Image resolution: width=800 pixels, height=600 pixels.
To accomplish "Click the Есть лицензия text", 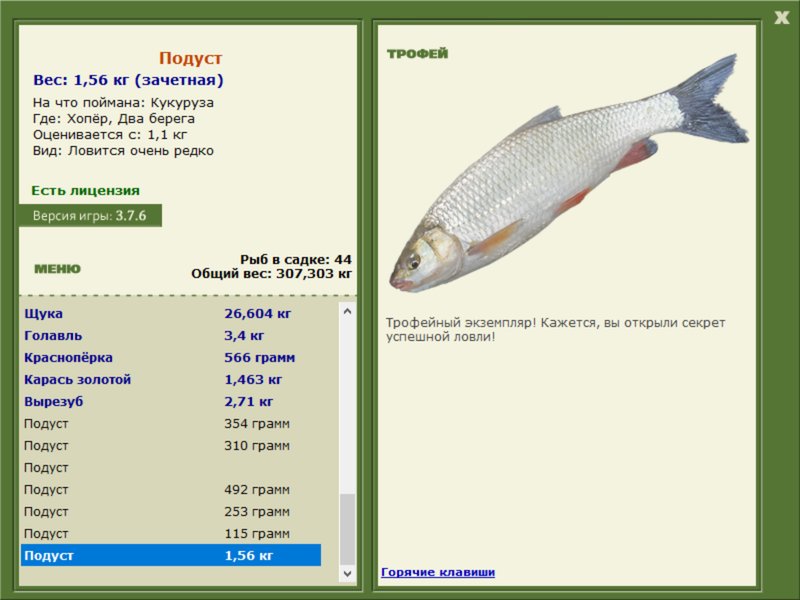I will point(85,190).
